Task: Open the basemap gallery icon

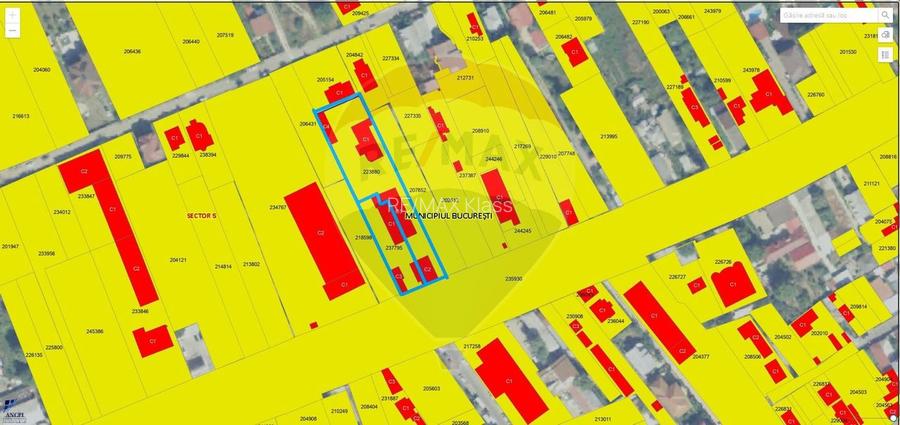Action: [x=886, y=36]
